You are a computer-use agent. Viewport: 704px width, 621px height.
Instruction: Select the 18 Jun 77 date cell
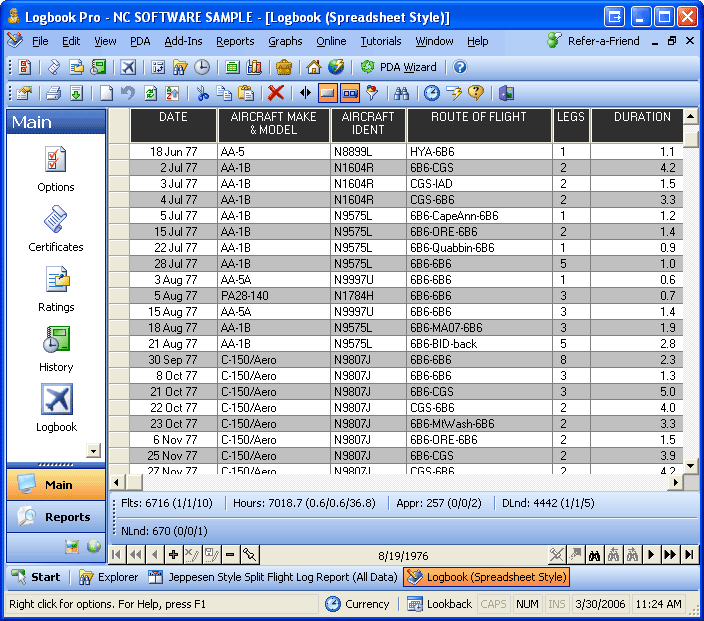[x=173, y=152]
